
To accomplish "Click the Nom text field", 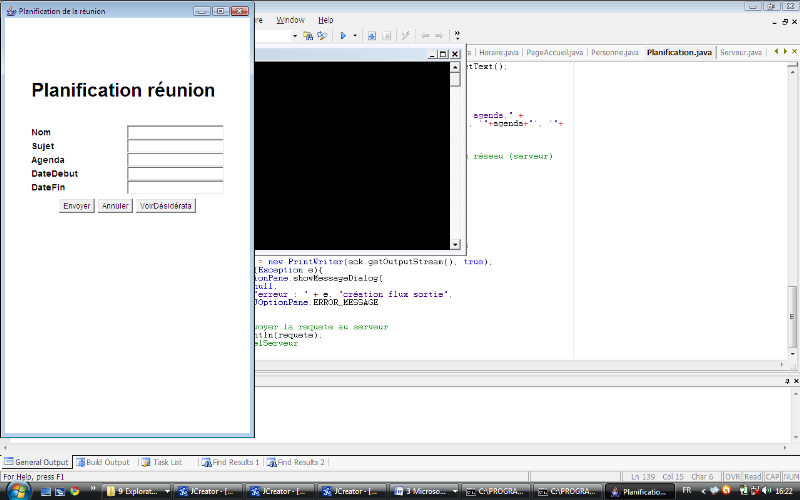I will tap(175, 133).
